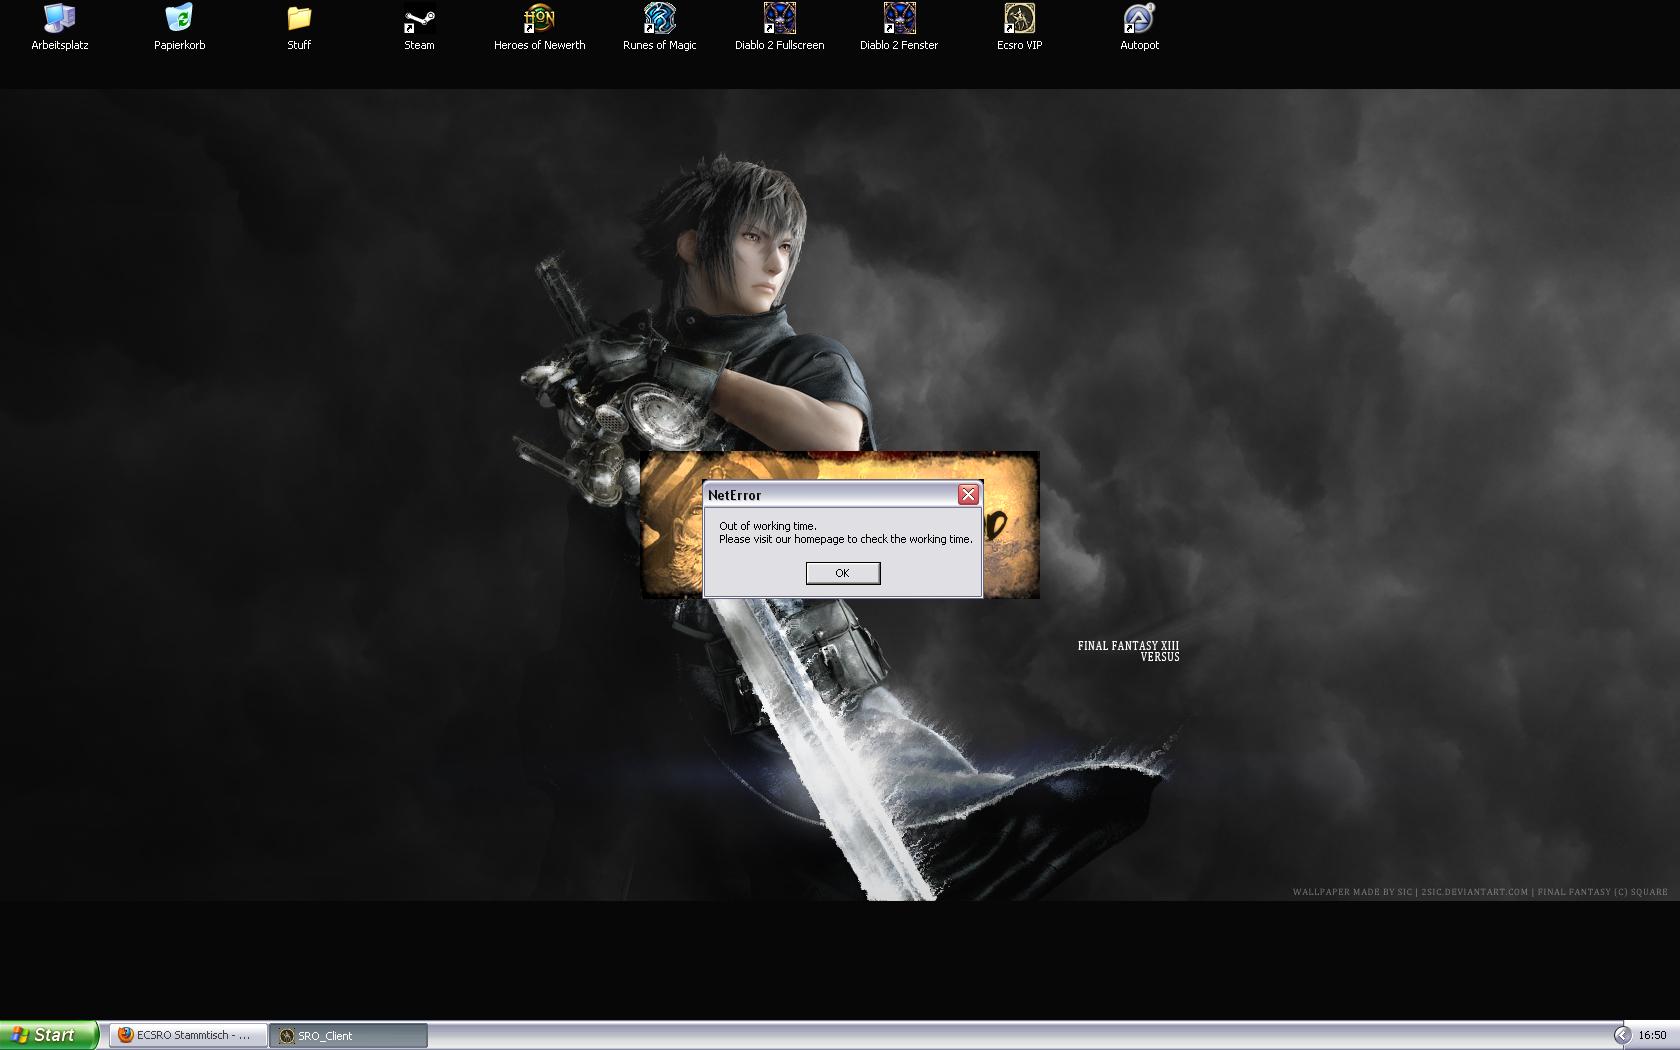Switch to the SRO_Client taskbar item
The image size is (1680, 1050).
click(348, 1036)
